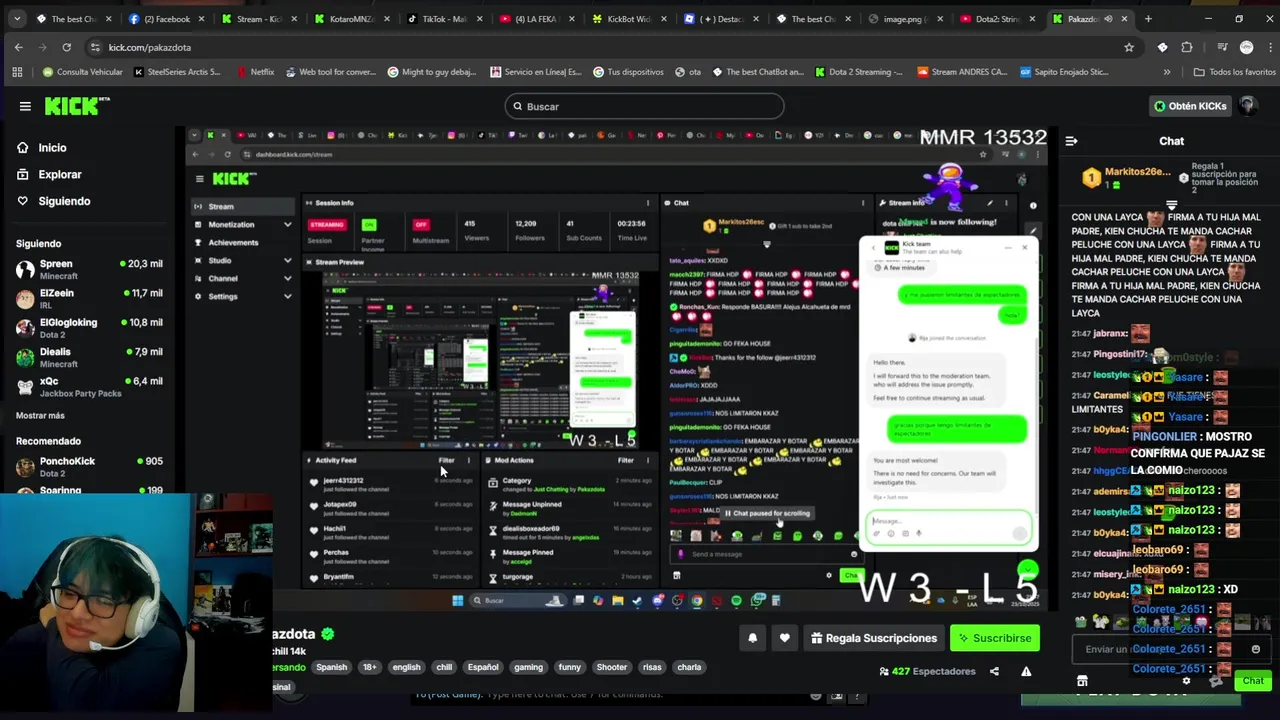Viewport: 1280px width, 720px height.
Task: Click the share icon next to Espectadores
Action: (x=994, y=671)
